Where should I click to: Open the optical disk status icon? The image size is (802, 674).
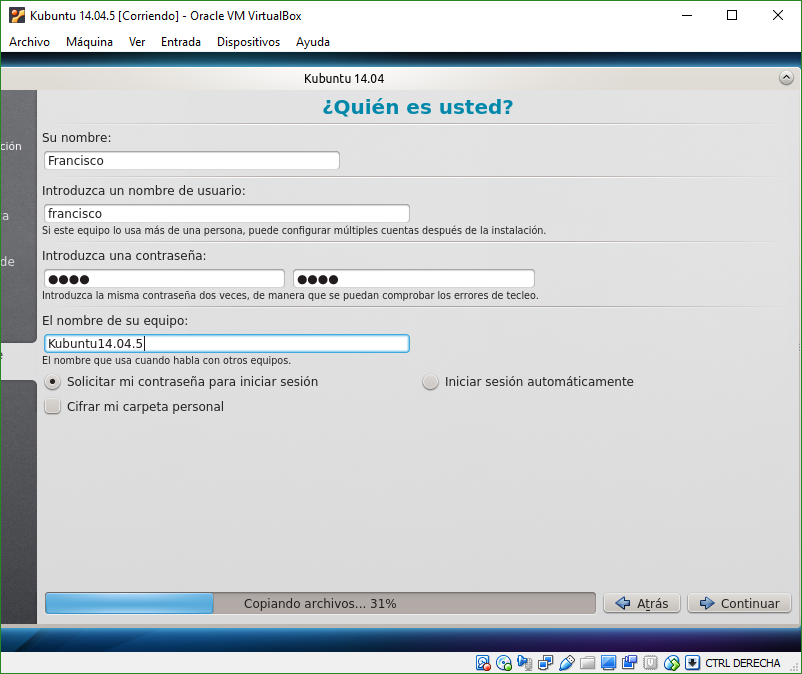504,663
